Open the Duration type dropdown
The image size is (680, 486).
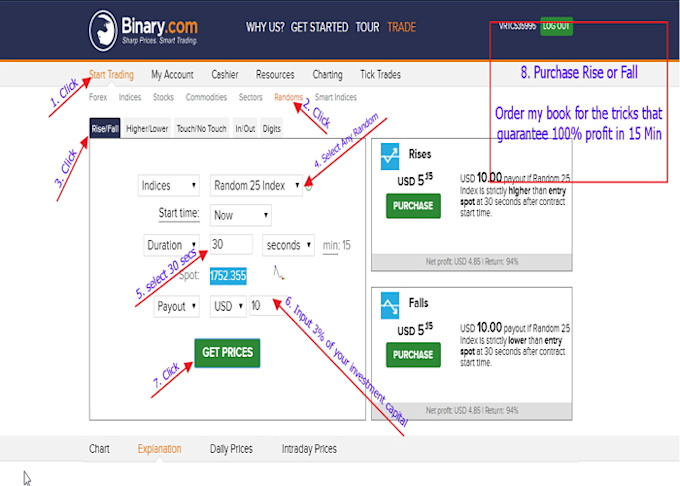pos(171,245)
